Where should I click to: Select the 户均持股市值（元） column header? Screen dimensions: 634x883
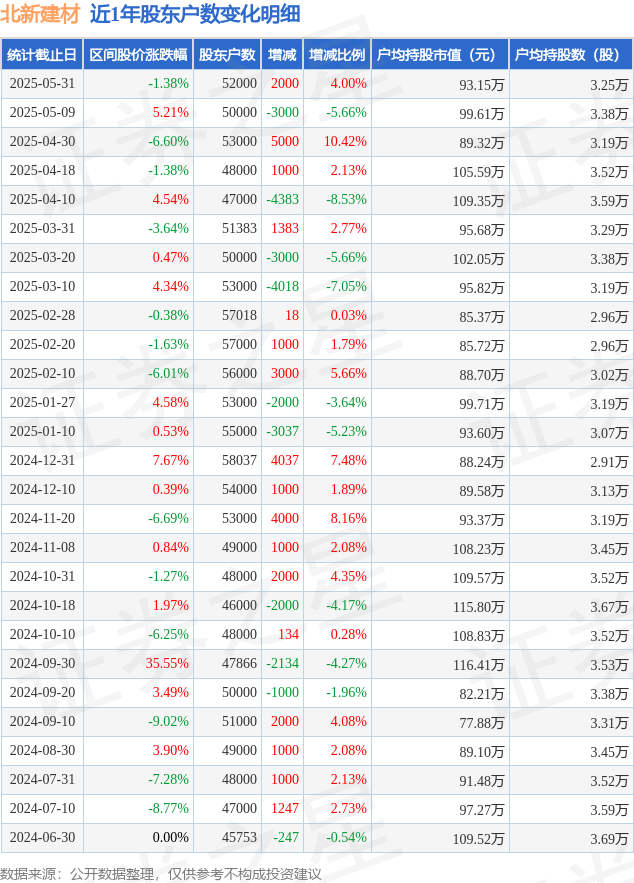tap(440, 55)
